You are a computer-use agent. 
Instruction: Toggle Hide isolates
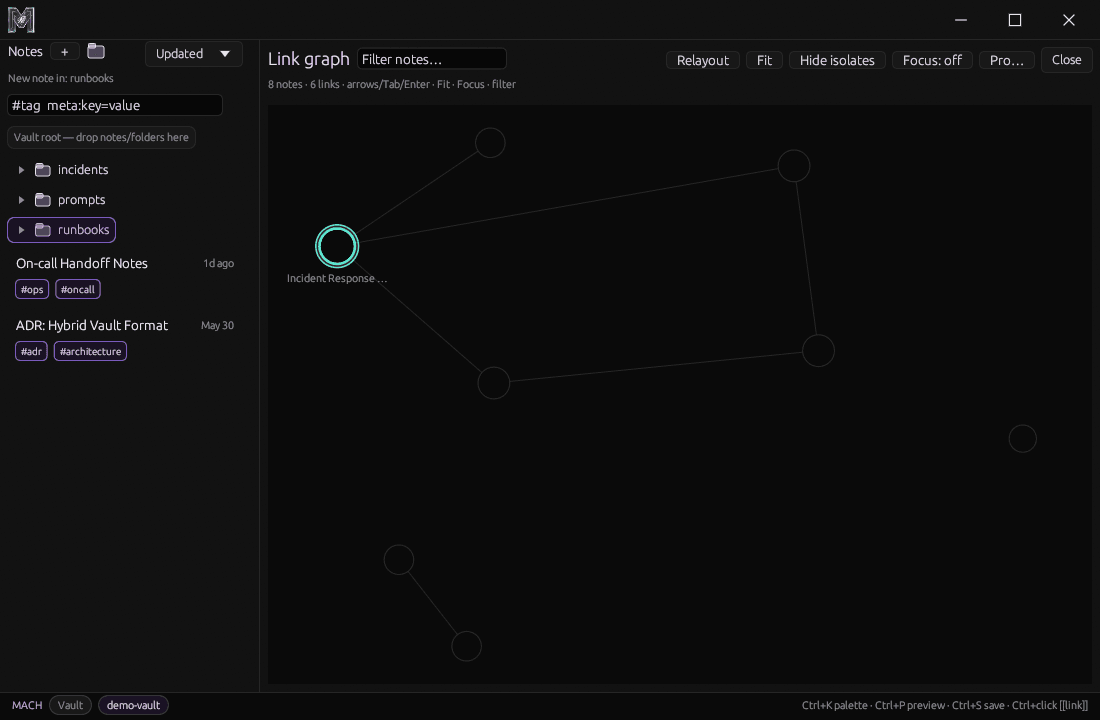click(837, 60)
